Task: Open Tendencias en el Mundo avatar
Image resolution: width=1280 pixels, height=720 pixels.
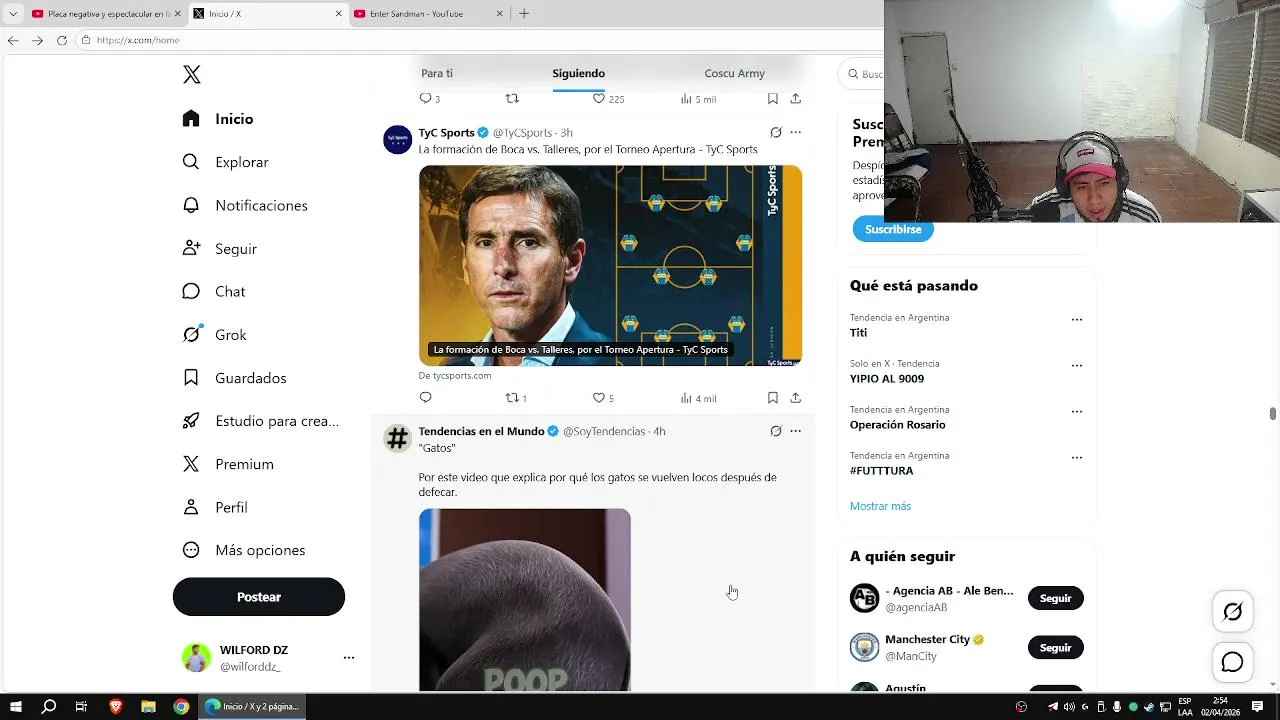Action: (398, 438)
